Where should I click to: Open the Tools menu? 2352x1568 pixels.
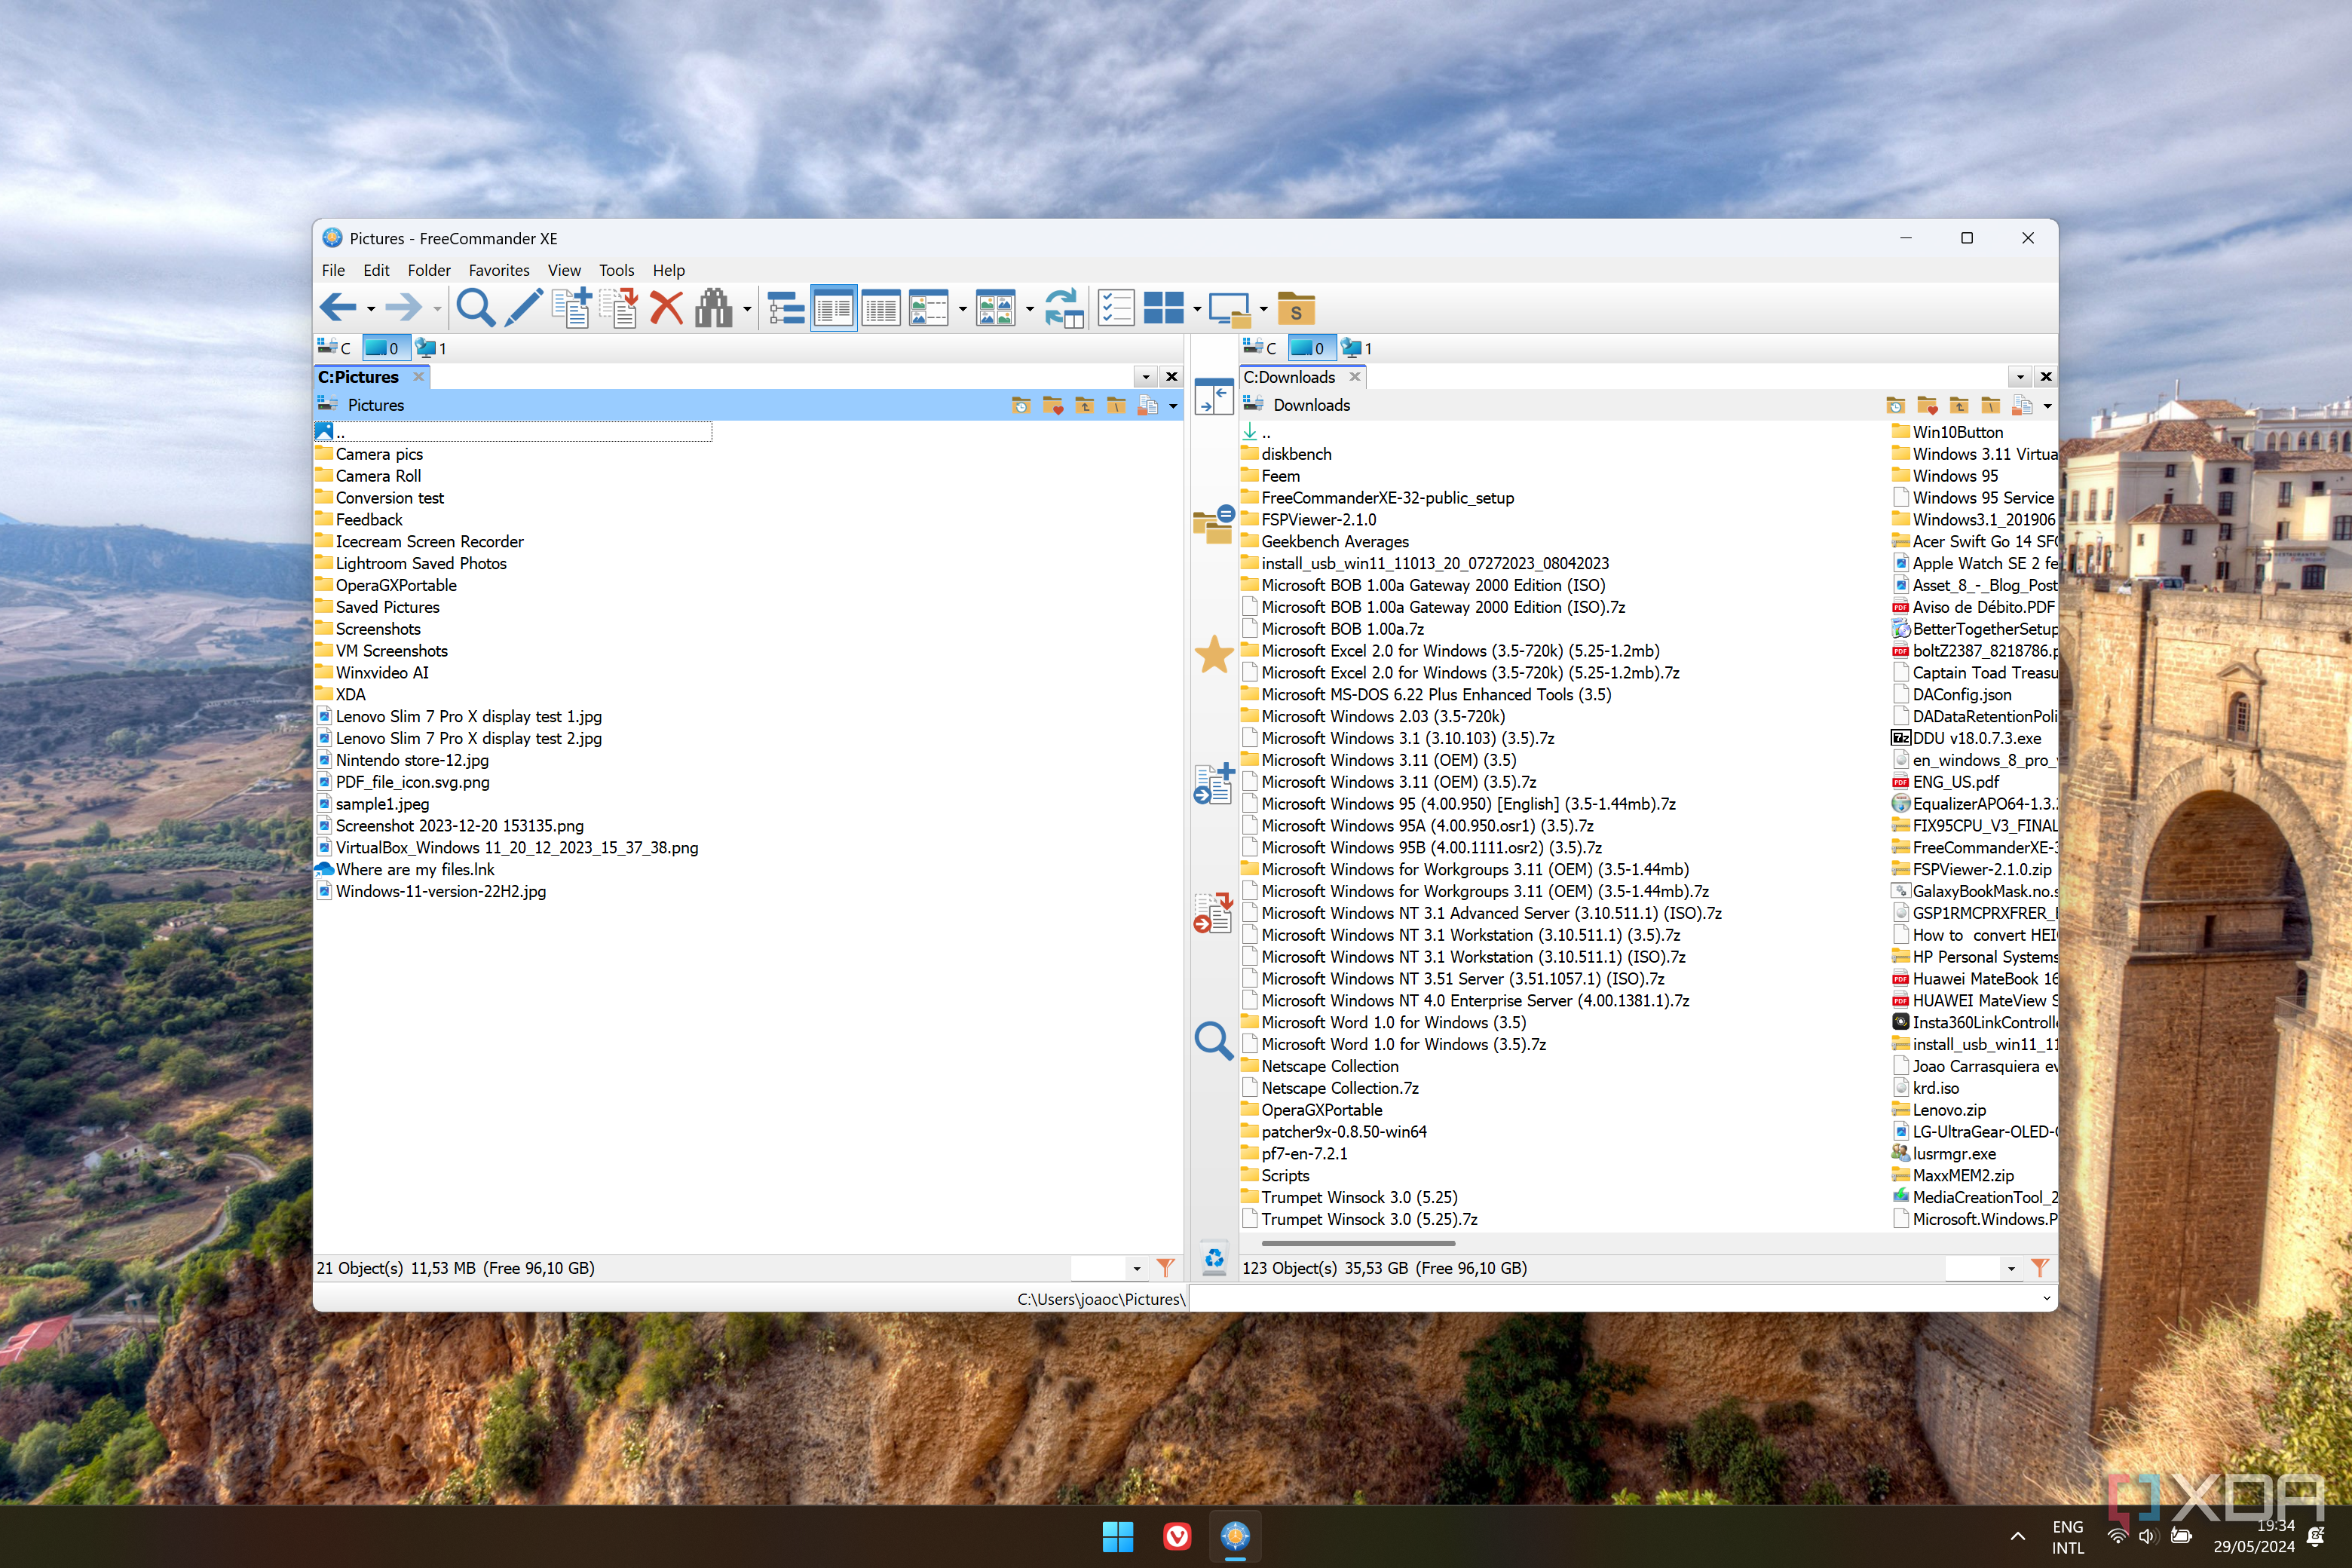(616, 270)
